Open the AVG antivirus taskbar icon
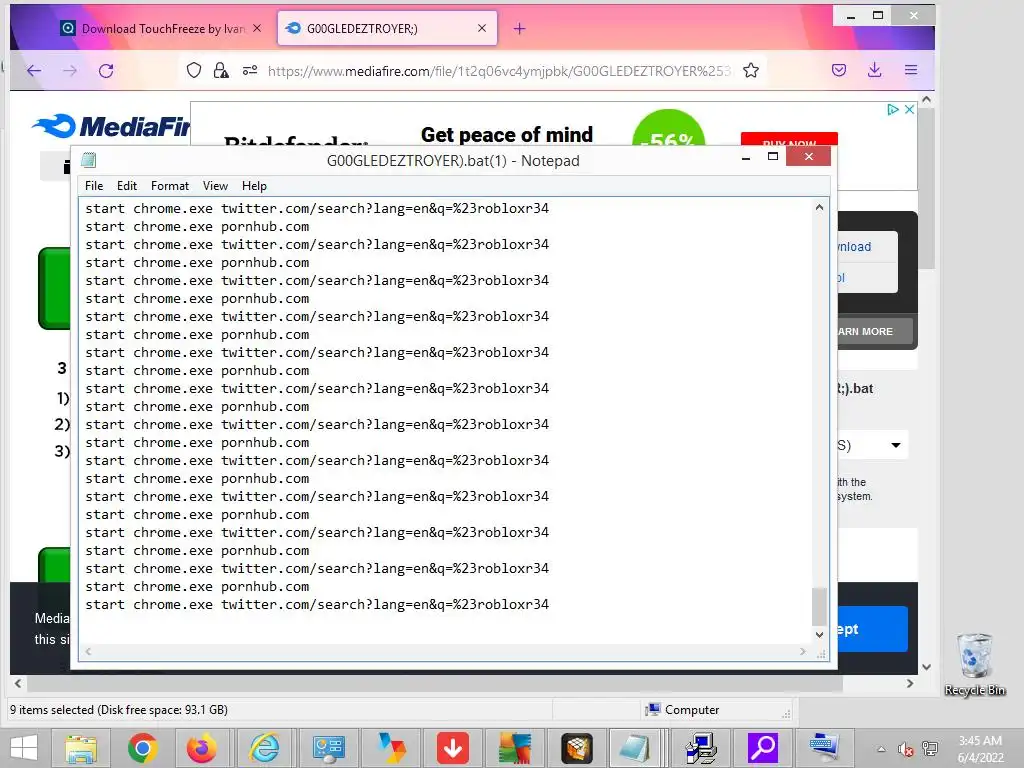The image size is (1024, 768). click(x=515, y=748)
